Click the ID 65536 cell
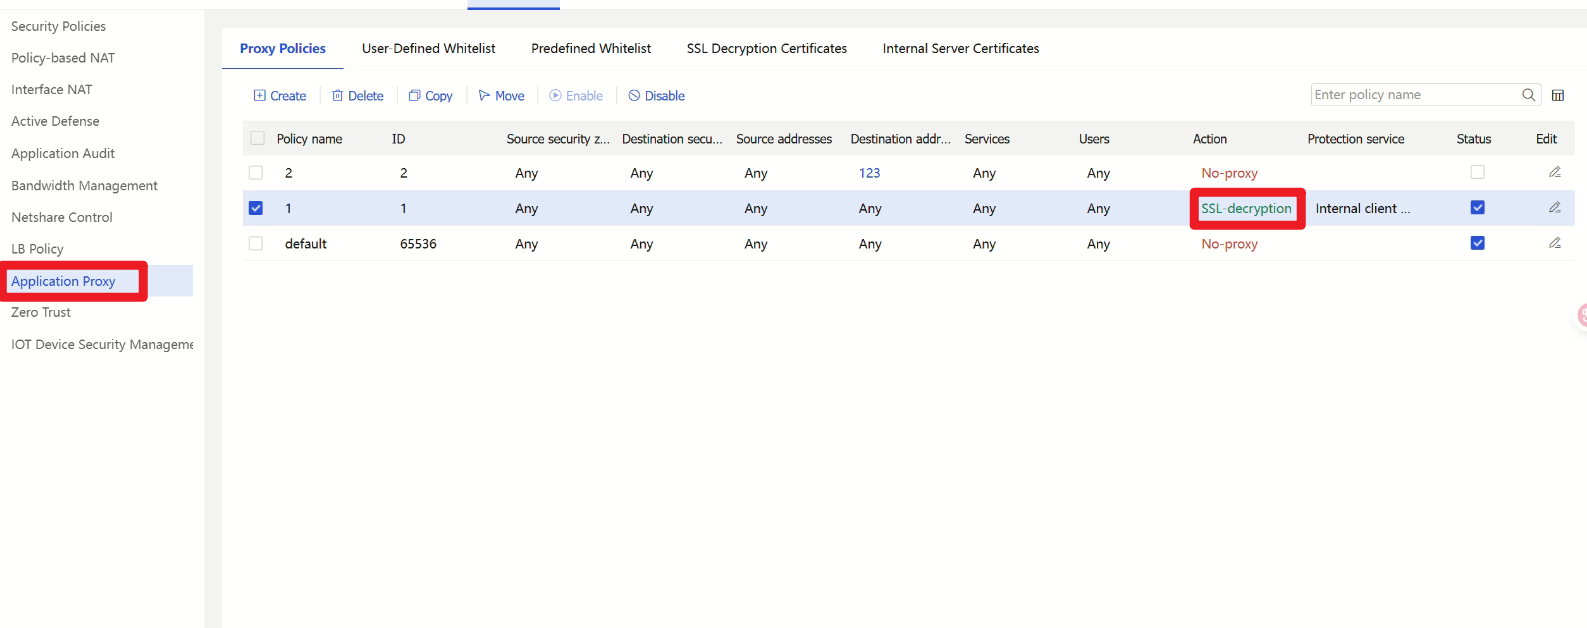The width and height of the screenshot is (1587, 628). [x=418, y=244]
